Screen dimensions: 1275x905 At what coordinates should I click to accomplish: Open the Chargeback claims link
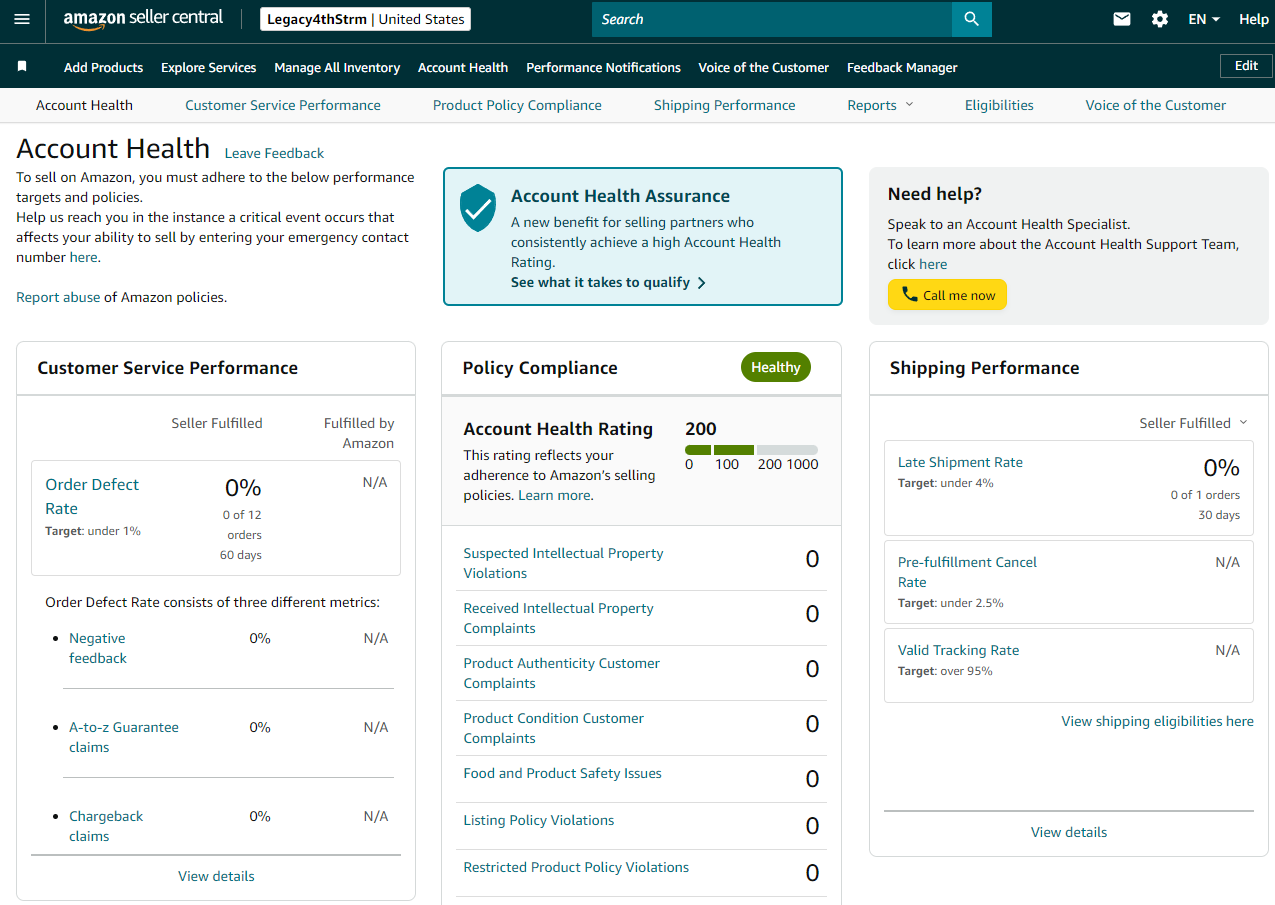[106, 826]
